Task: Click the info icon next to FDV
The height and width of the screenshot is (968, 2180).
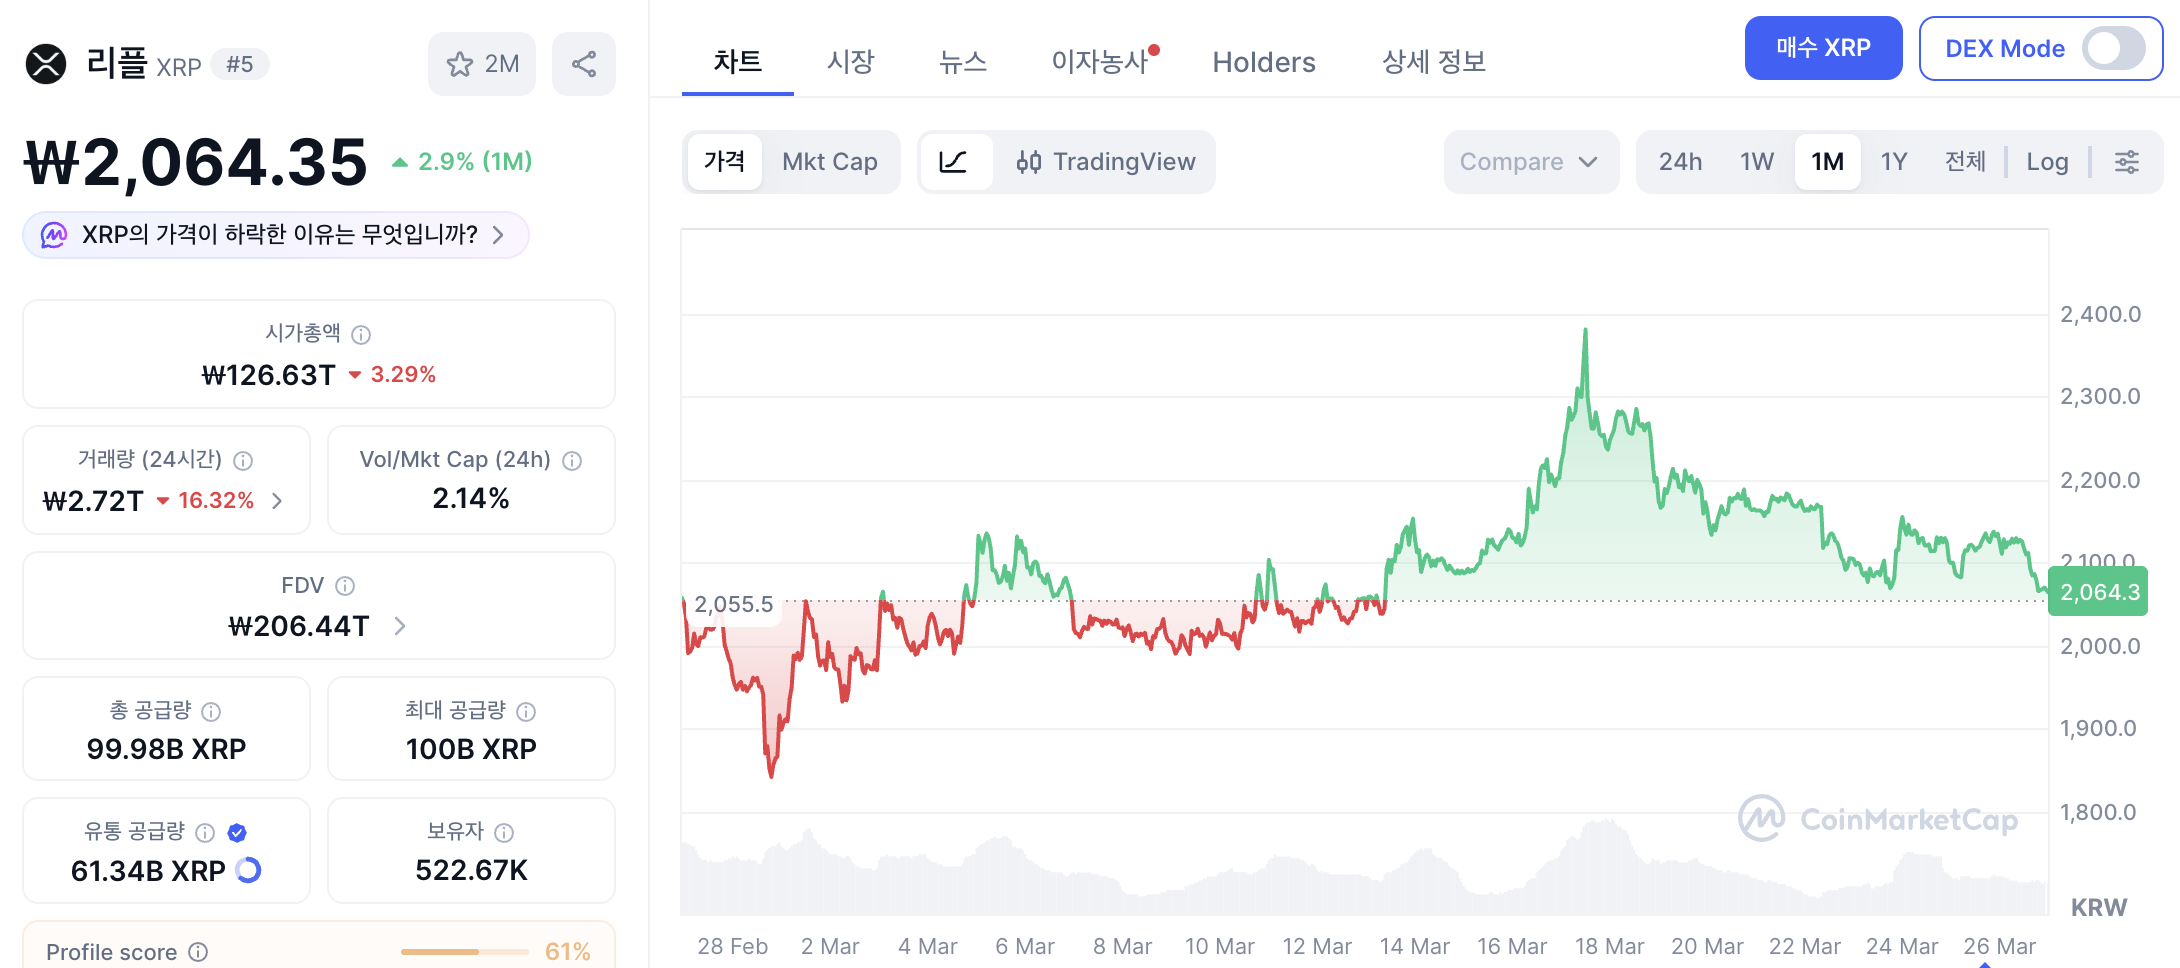Action: [345, 586]
